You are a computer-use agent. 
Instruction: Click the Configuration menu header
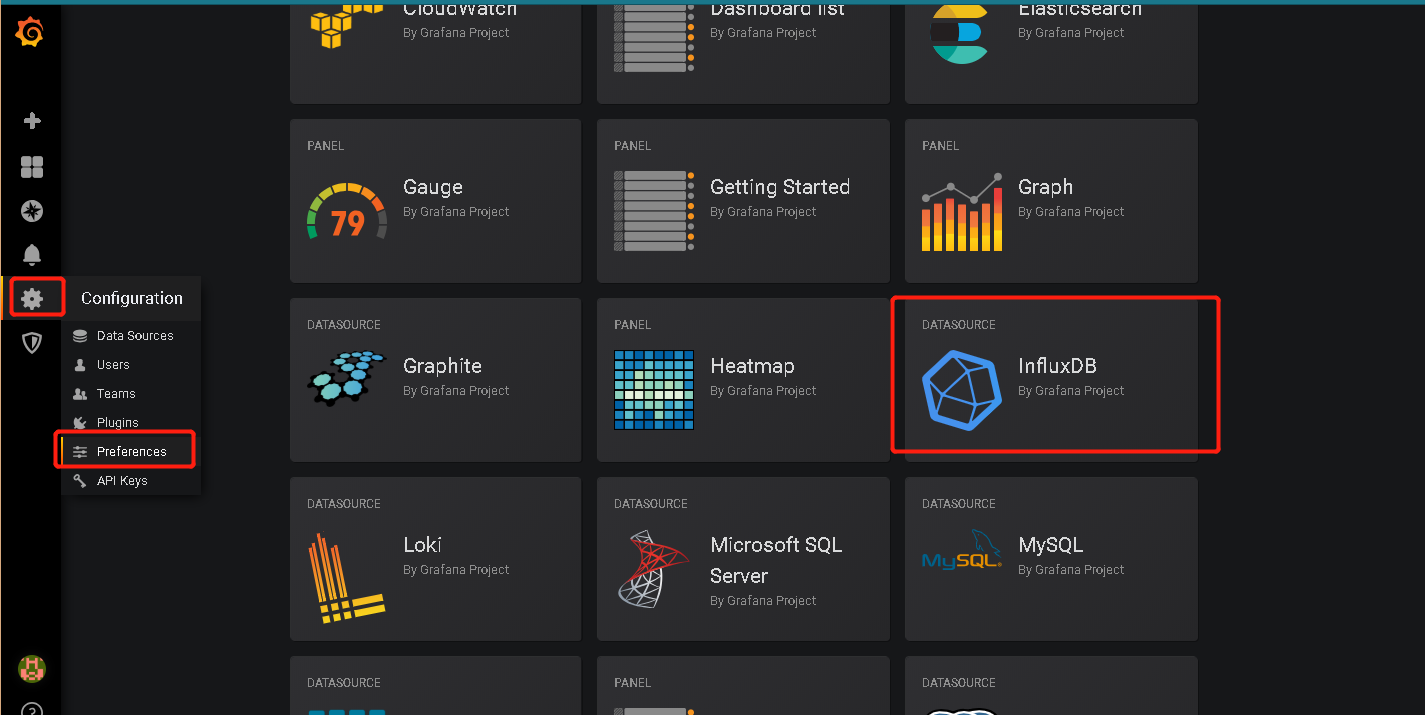point(132,298)
